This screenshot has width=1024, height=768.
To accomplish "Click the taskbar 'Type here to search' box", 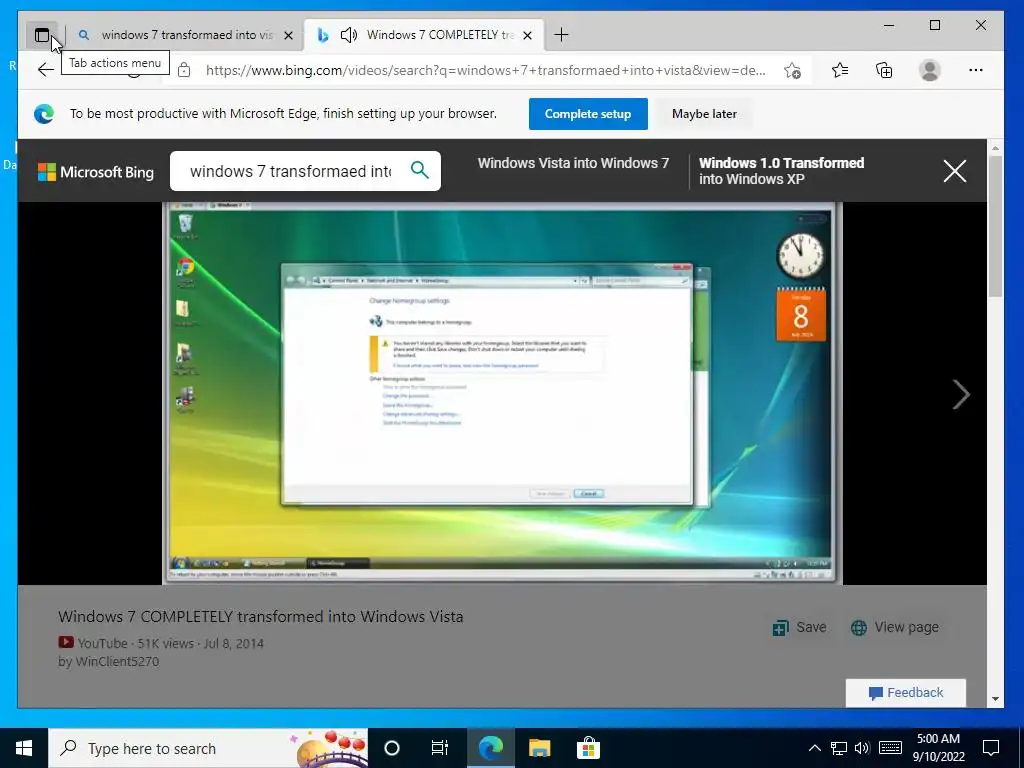I will 208,748.
